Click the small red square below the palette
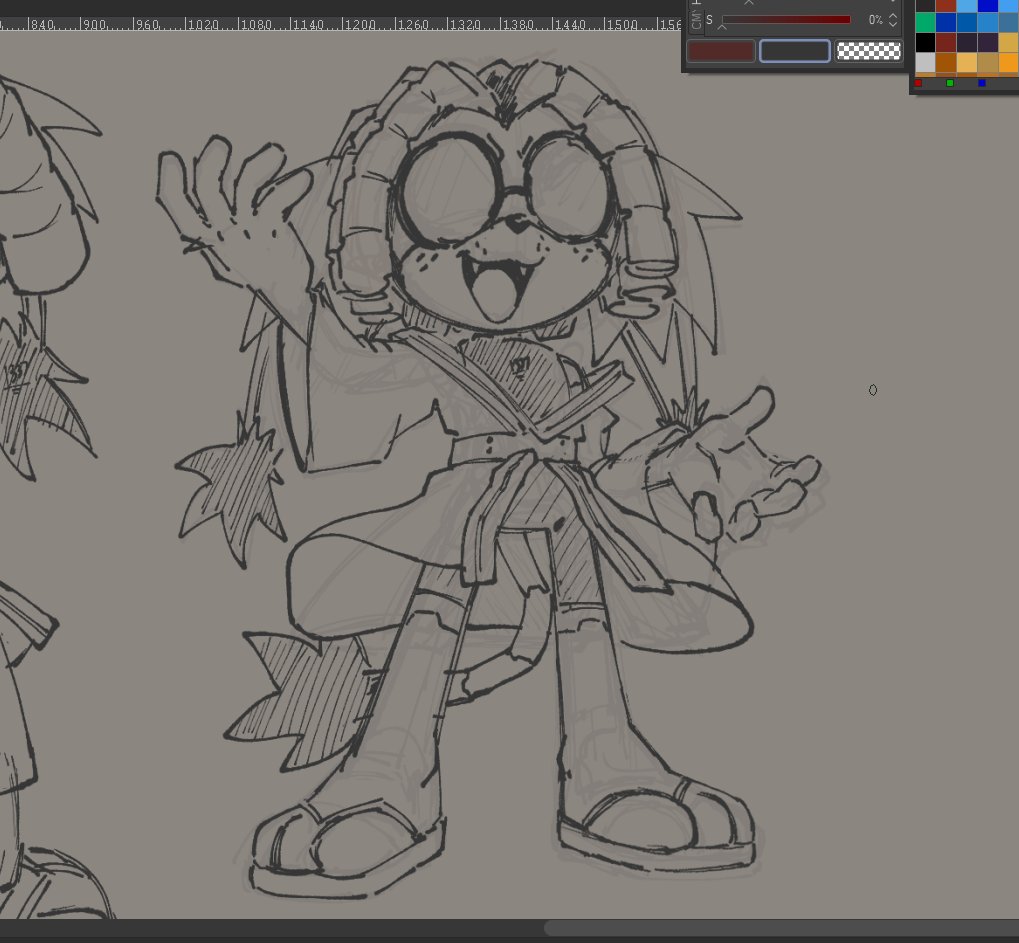This screenshot has width=1019, height=943. [918, 83]
